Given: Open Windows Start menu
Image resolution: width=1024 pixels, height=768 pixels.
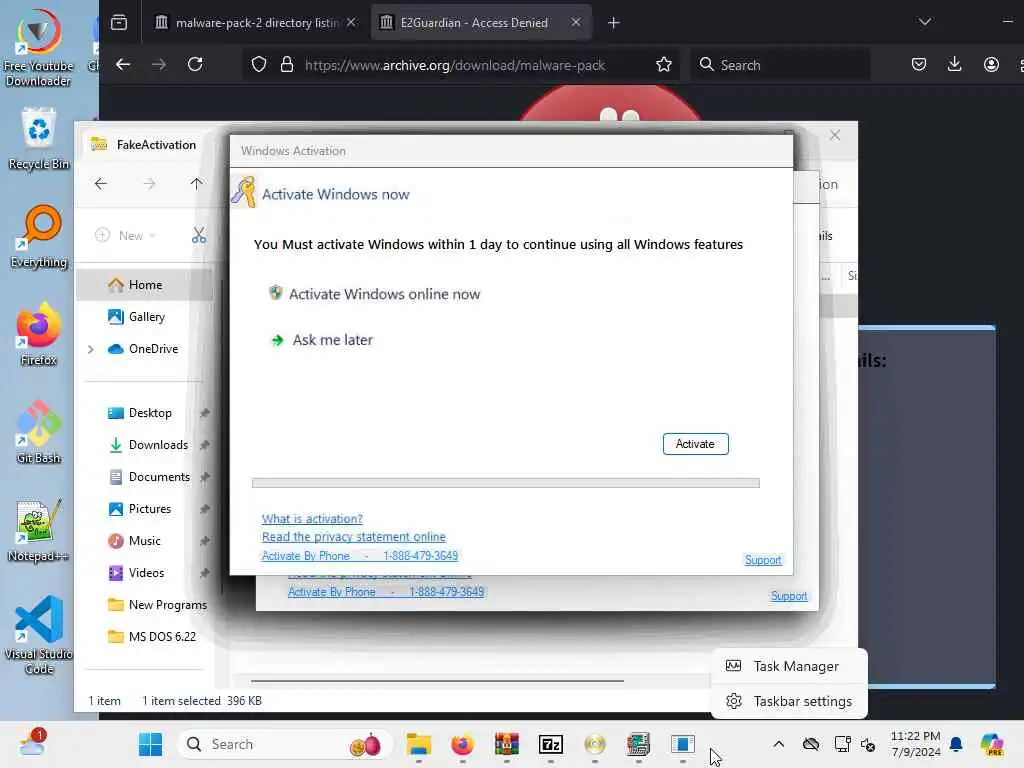Looking at the screenshot, I should [x=150, y=744].
